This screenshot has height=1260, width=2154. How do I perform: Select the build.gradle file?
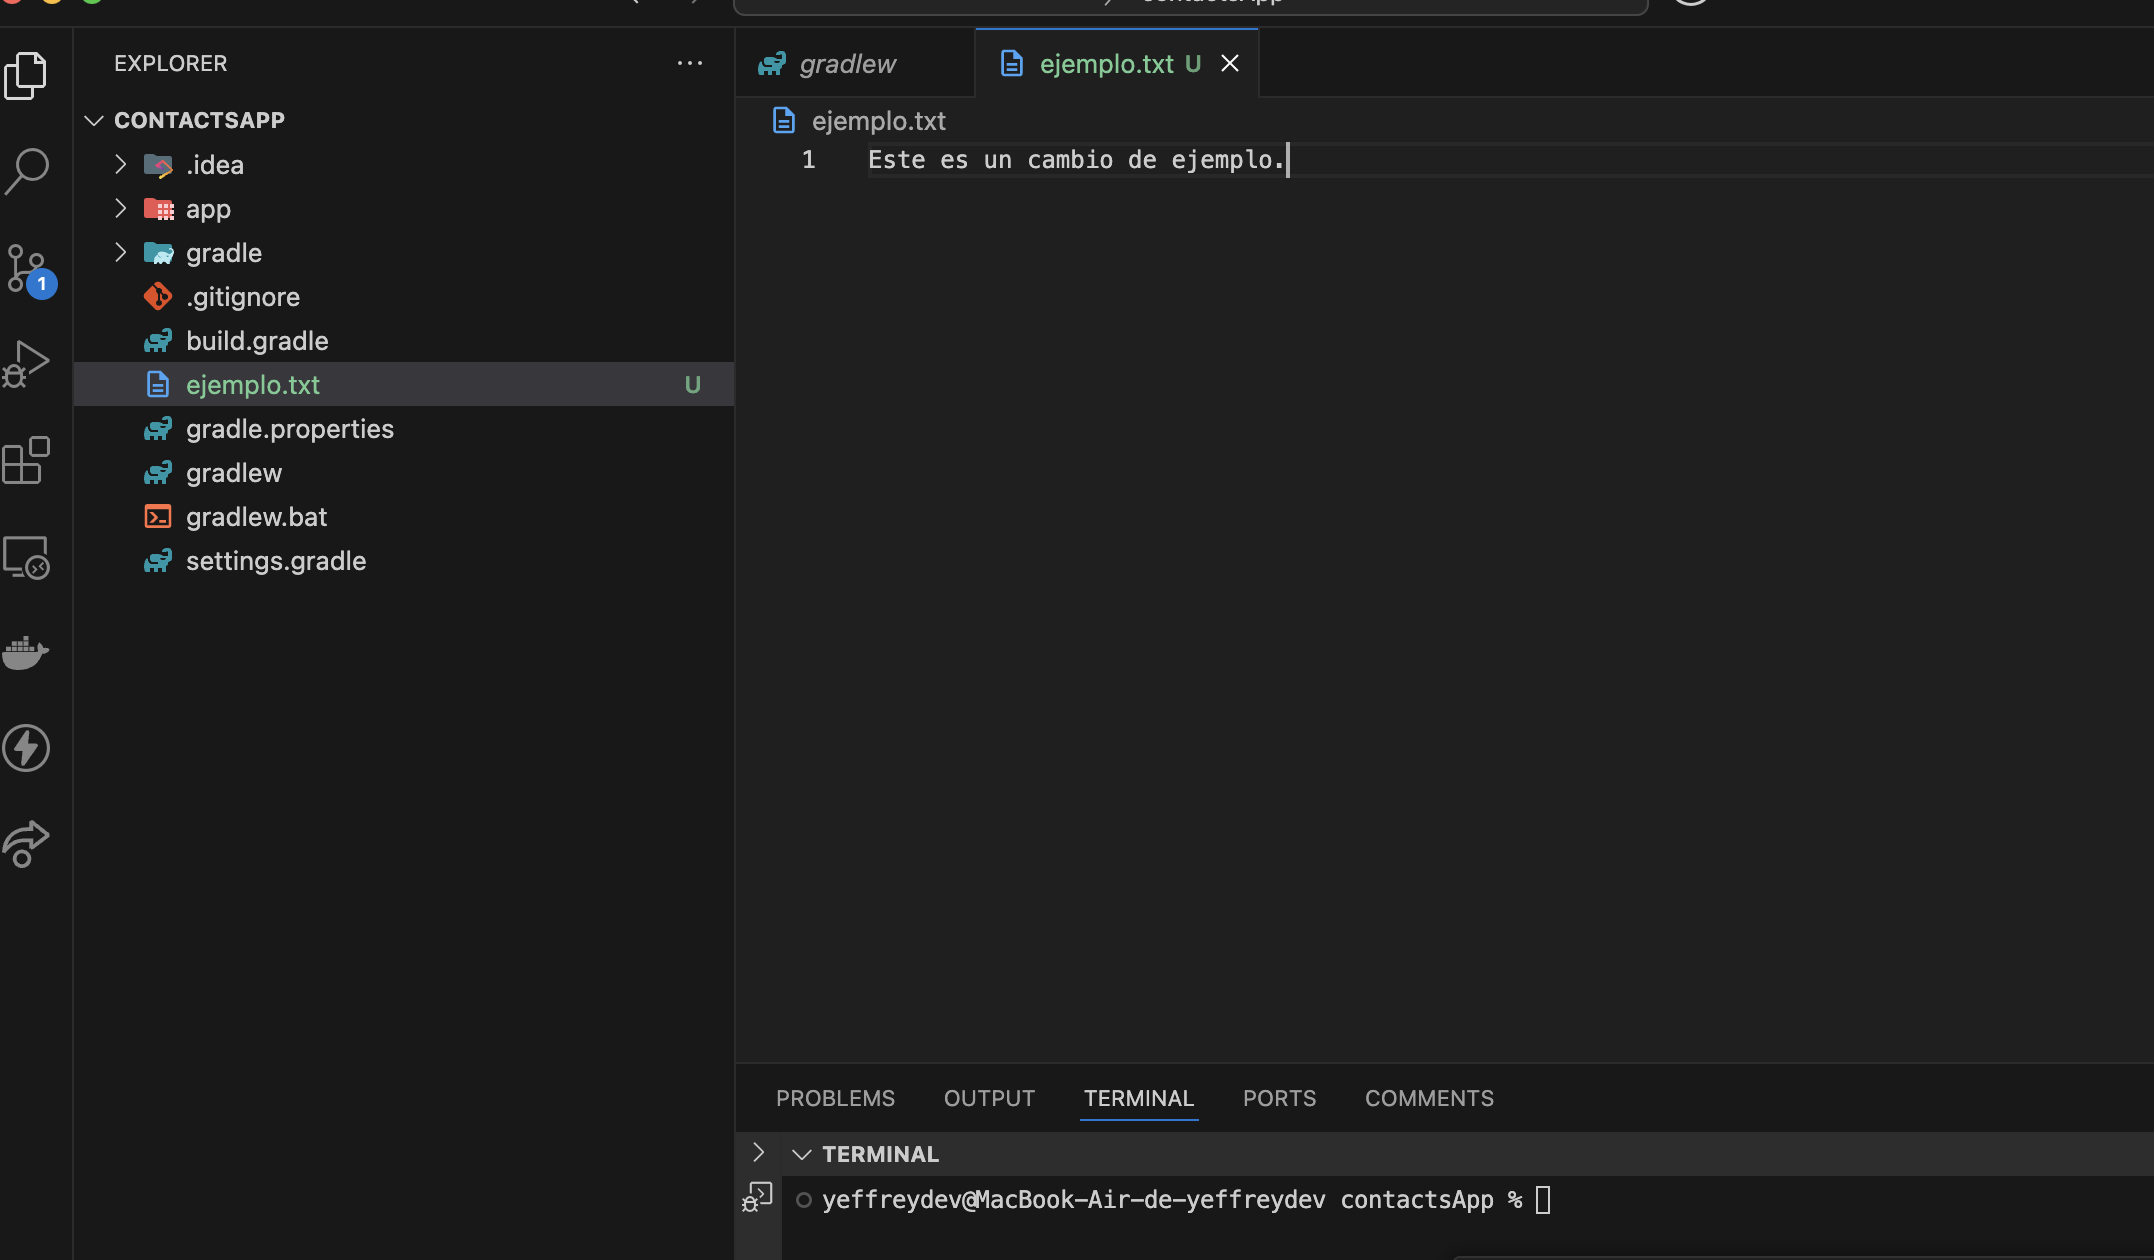(x=258, y=340)
